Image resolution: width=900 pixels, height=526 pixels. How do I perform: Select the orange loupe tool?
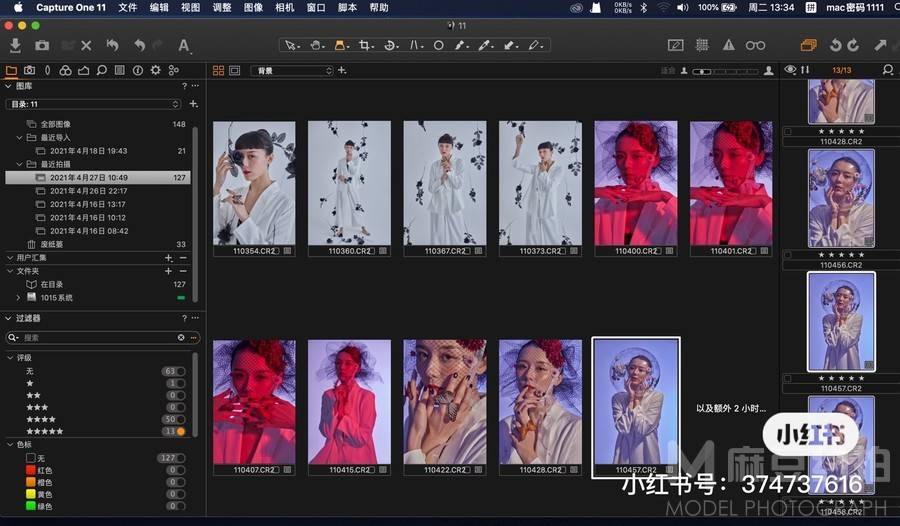[340, 45]
